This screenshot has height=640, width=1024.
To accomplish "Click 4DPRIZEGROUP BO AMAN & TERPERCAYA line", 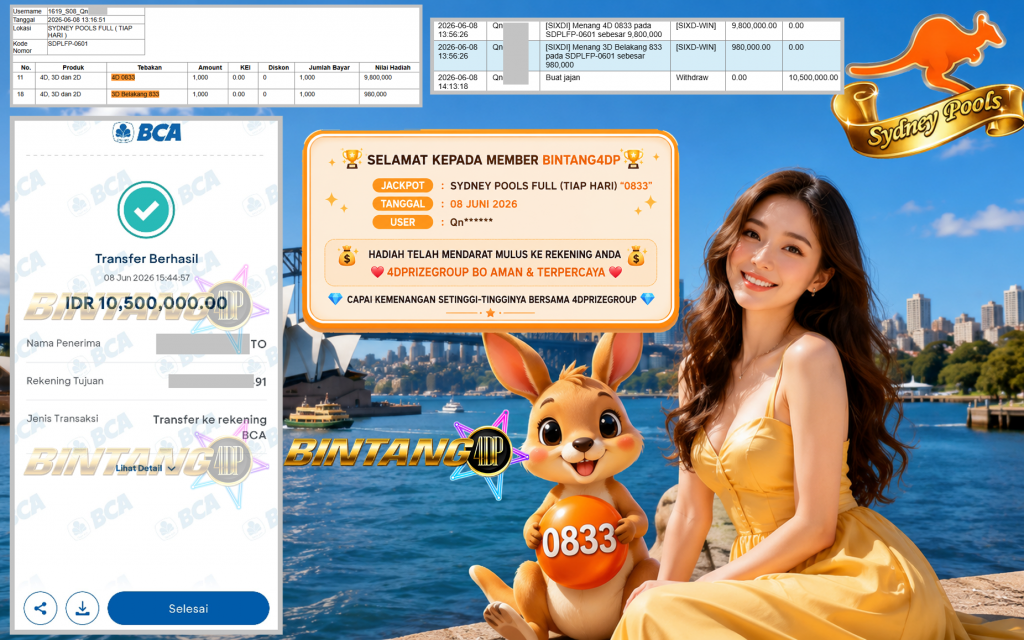I will click(496, 272).
